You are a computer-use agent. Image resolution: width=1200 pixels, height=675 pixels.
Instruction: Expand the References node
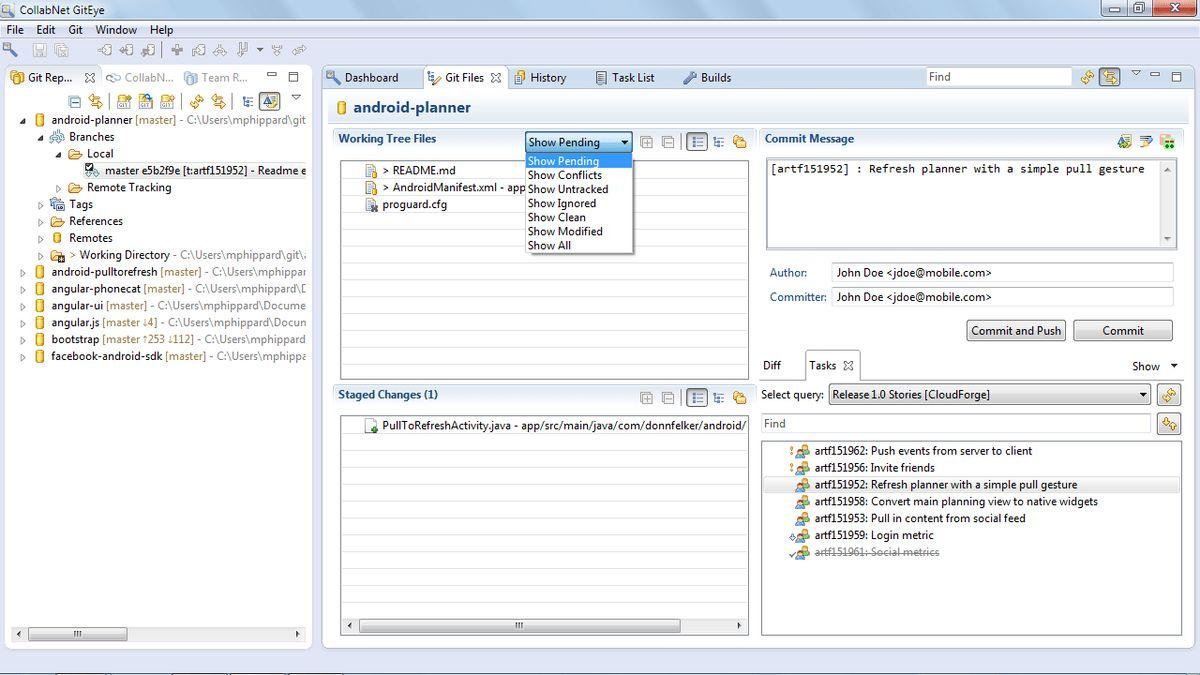click(41, 222)
